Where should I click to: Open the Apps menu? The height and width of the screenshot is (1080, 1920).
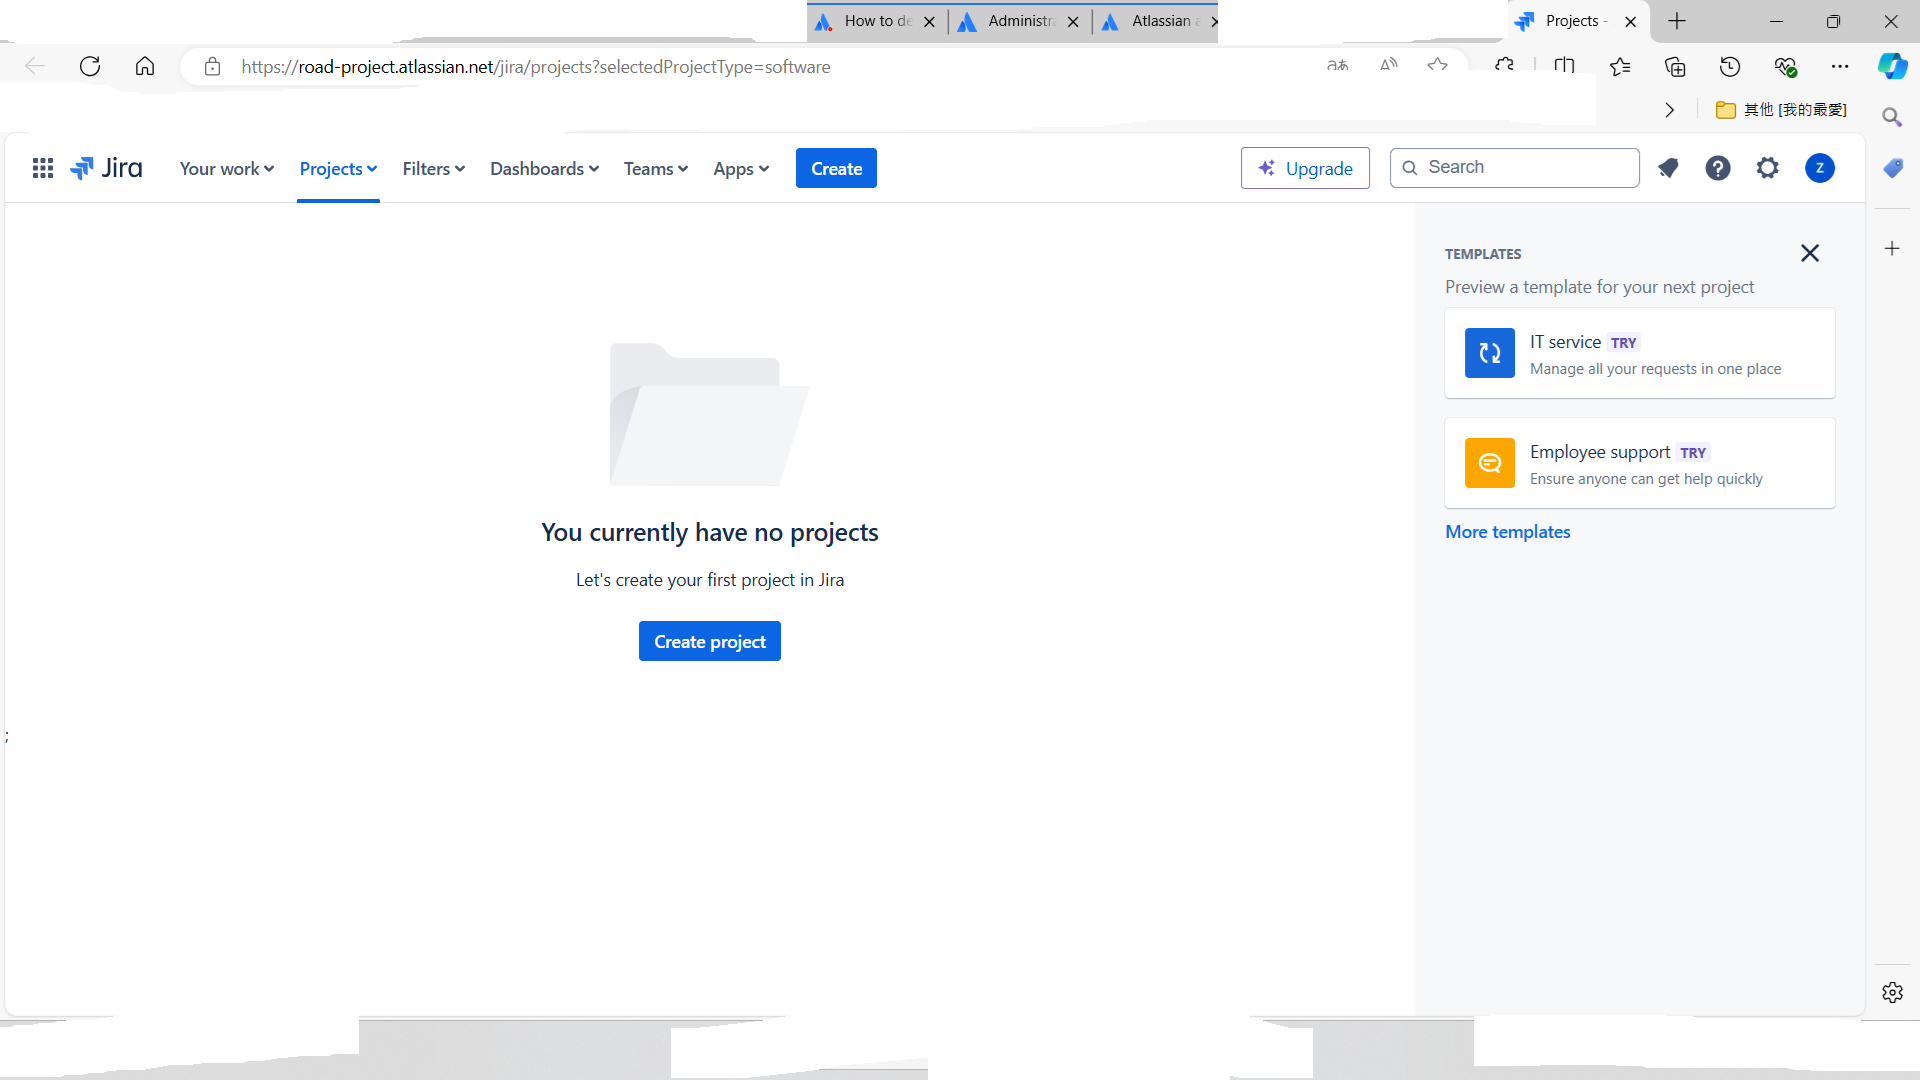coord(740,168)
